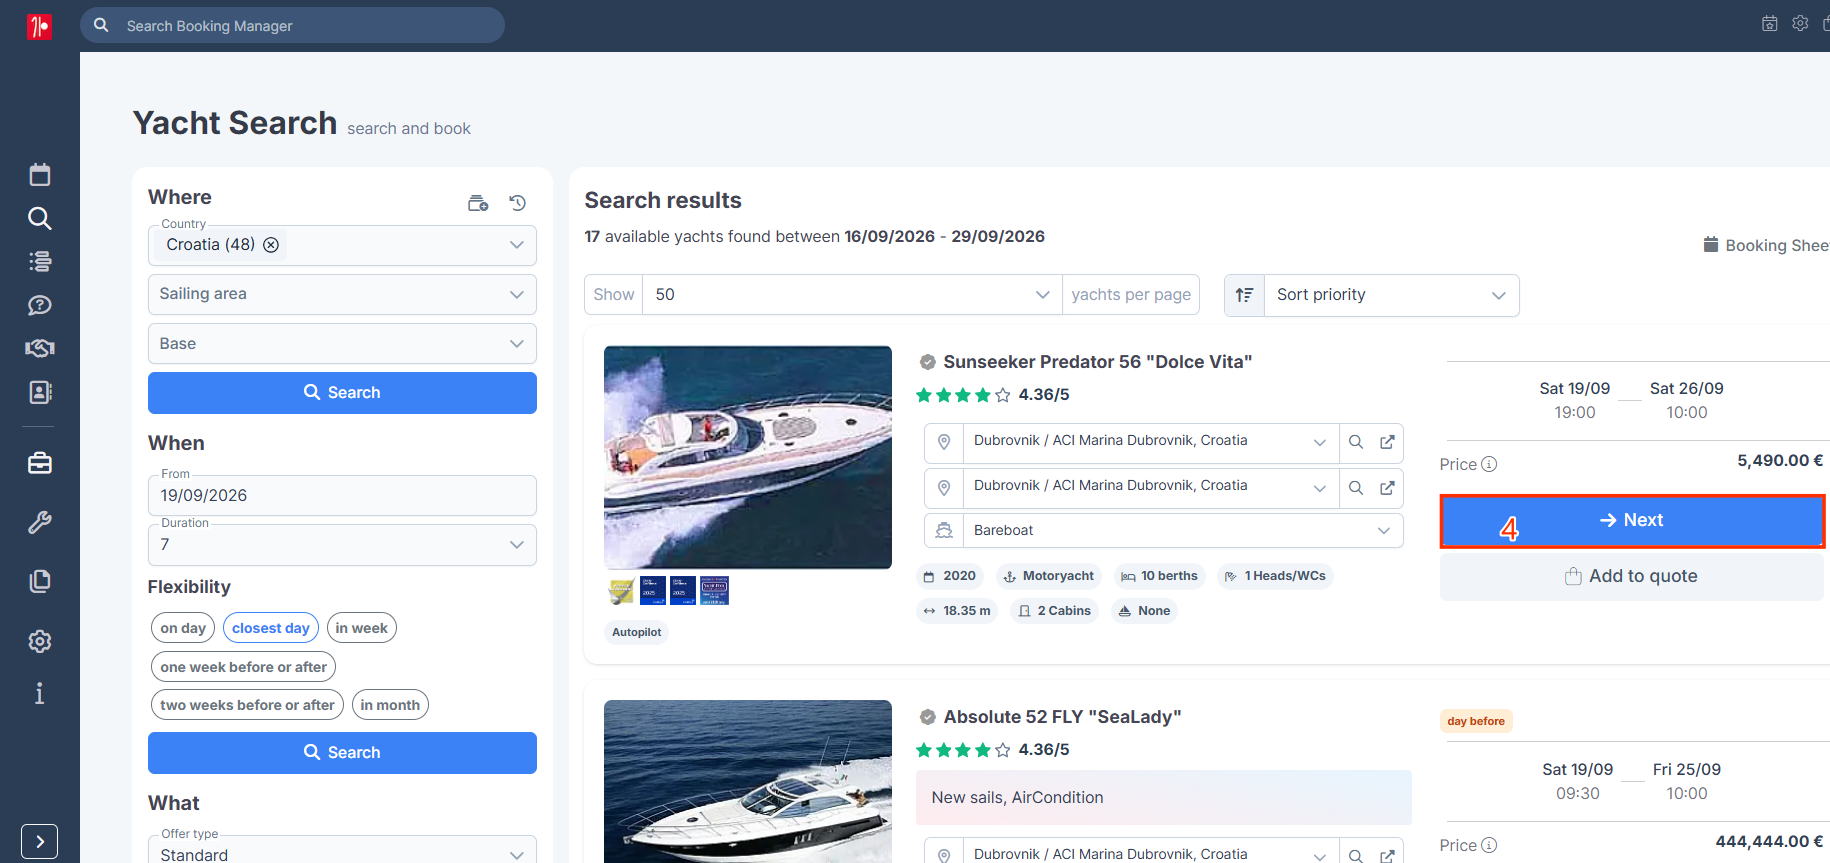Click the red Booking Manager logo
Viewport: 1830px width, 863px height.
[39, 26]
